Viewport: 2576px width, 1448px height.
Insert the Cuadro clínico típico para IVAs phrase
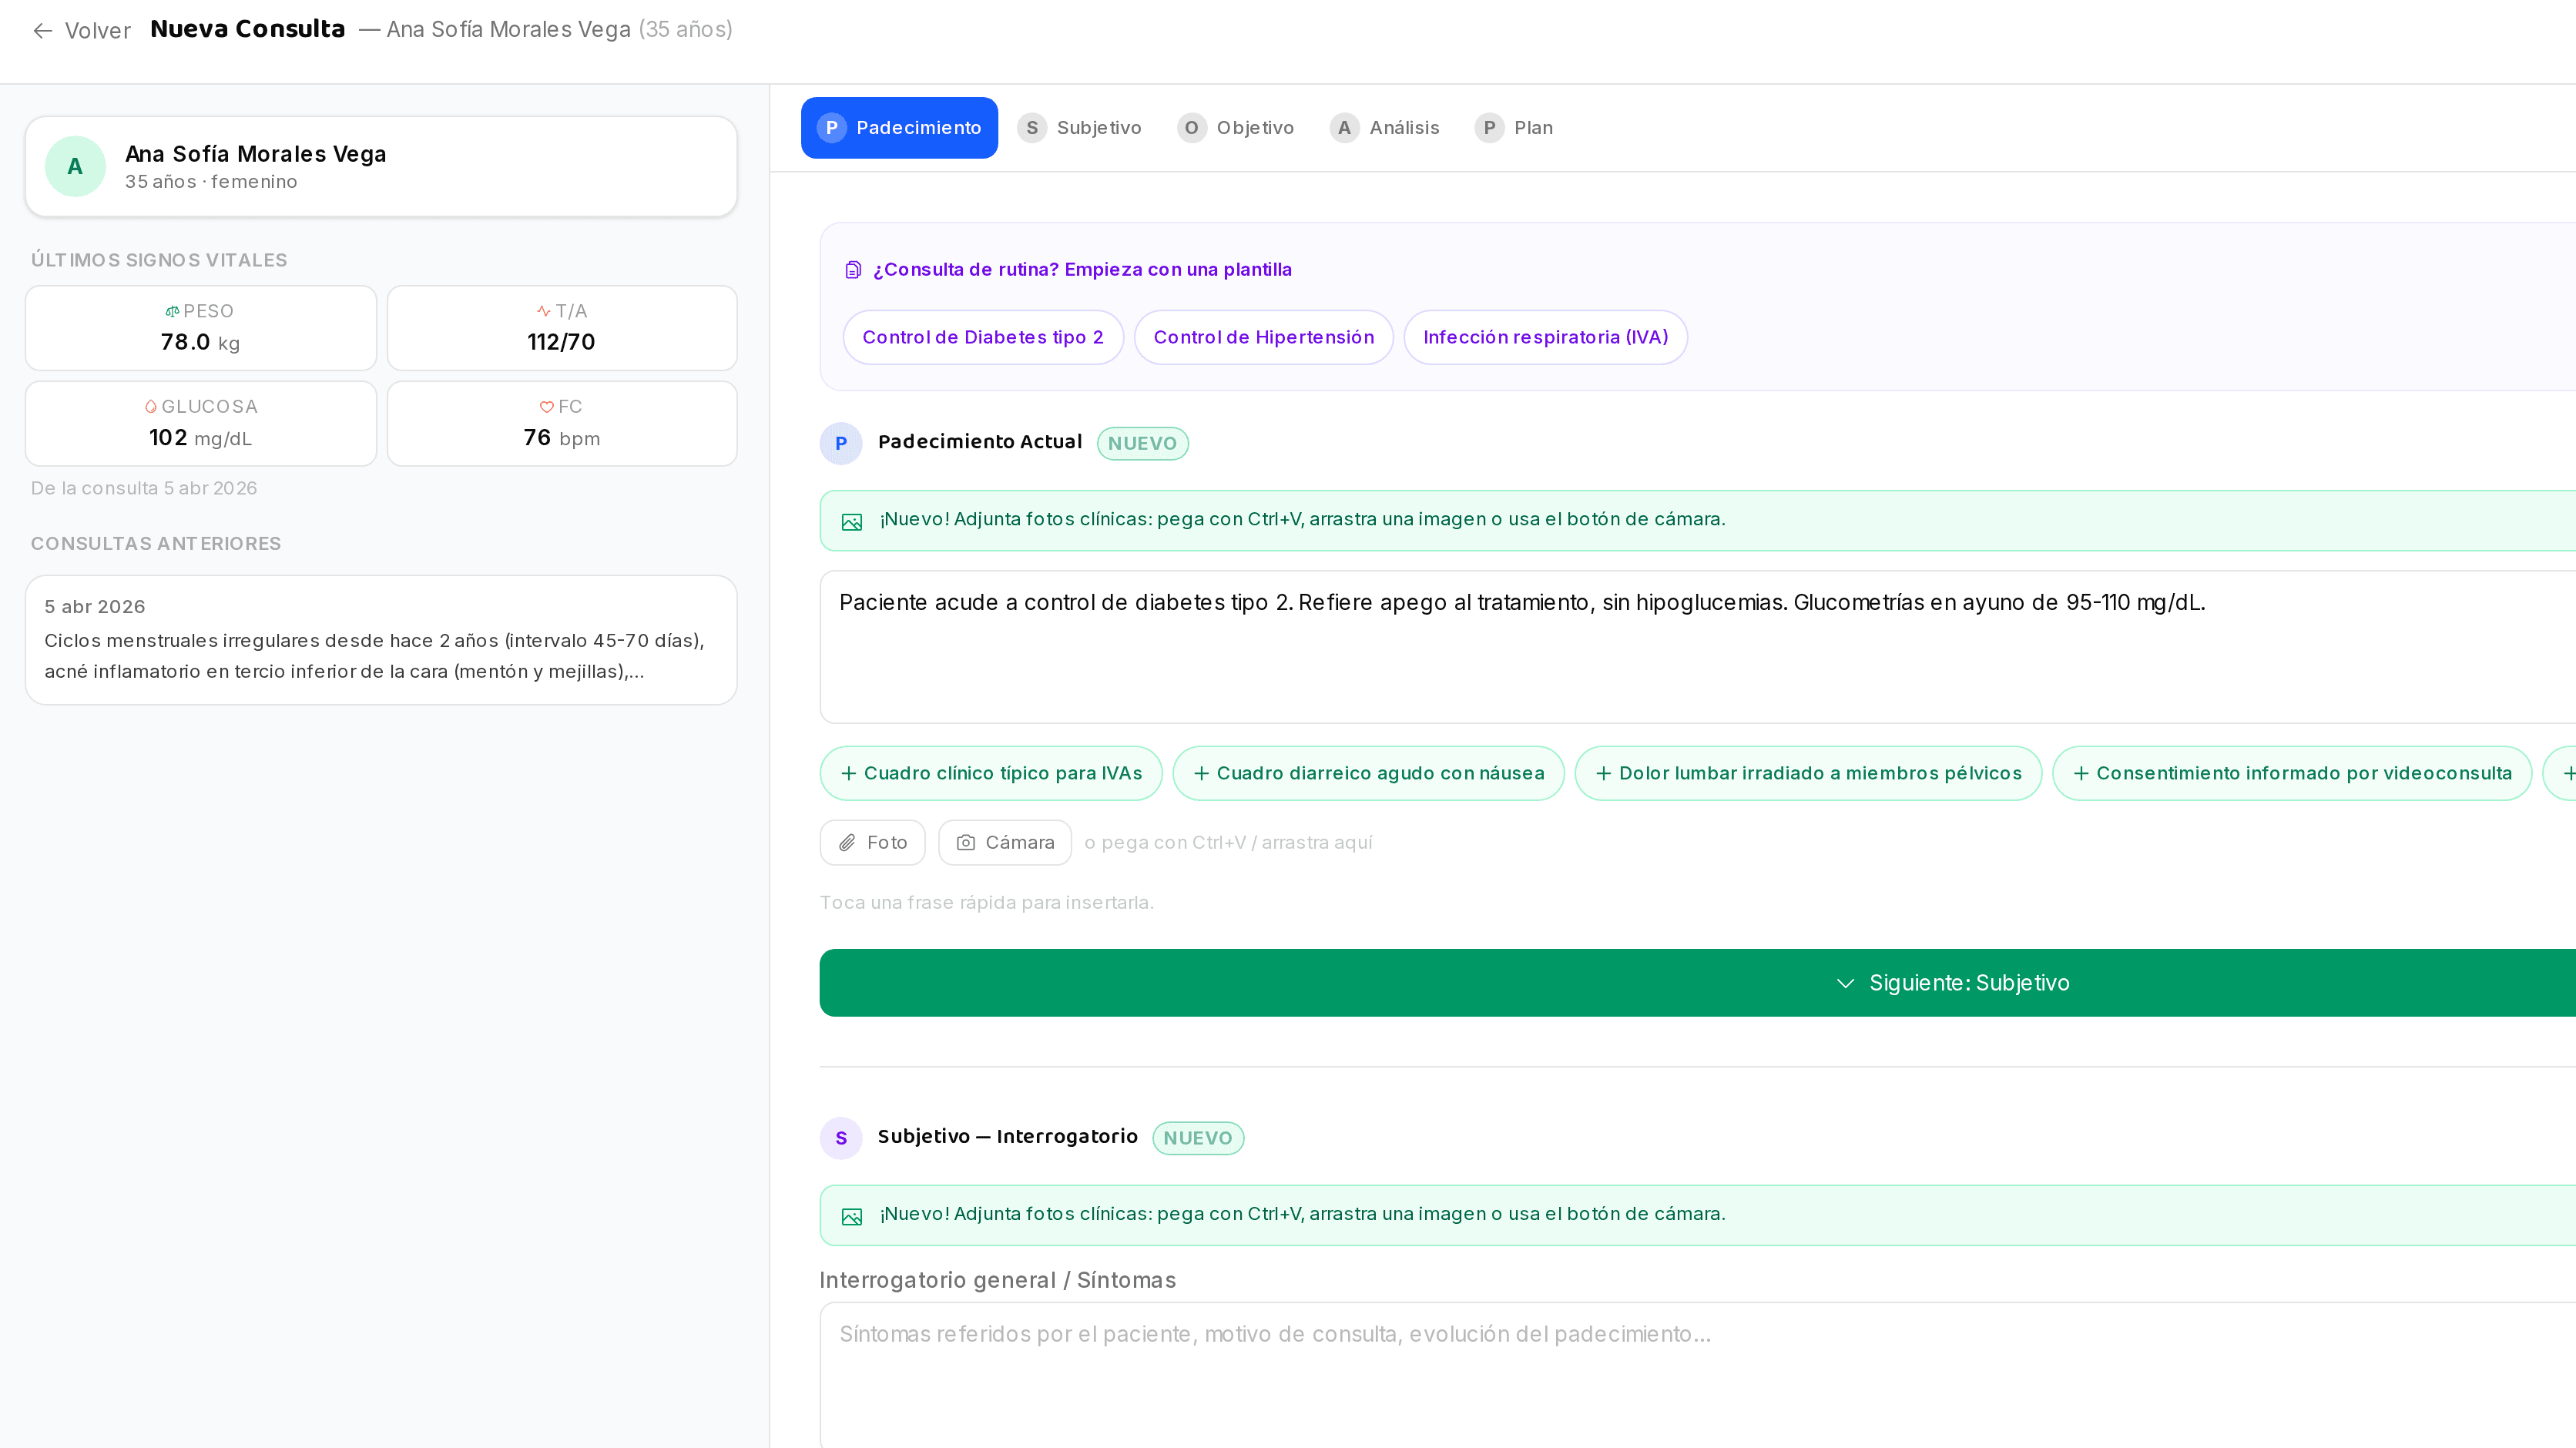(x=991, y=774)
